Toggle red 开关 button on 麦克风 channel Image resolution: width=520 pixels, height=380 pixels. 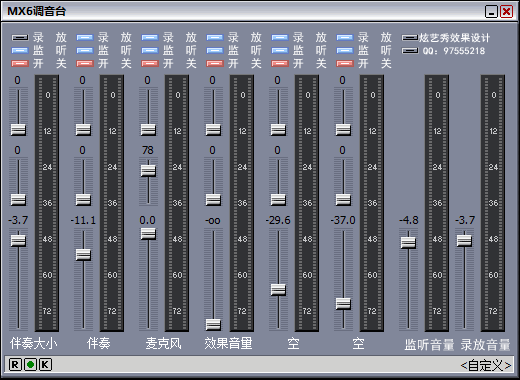[150, 63]
